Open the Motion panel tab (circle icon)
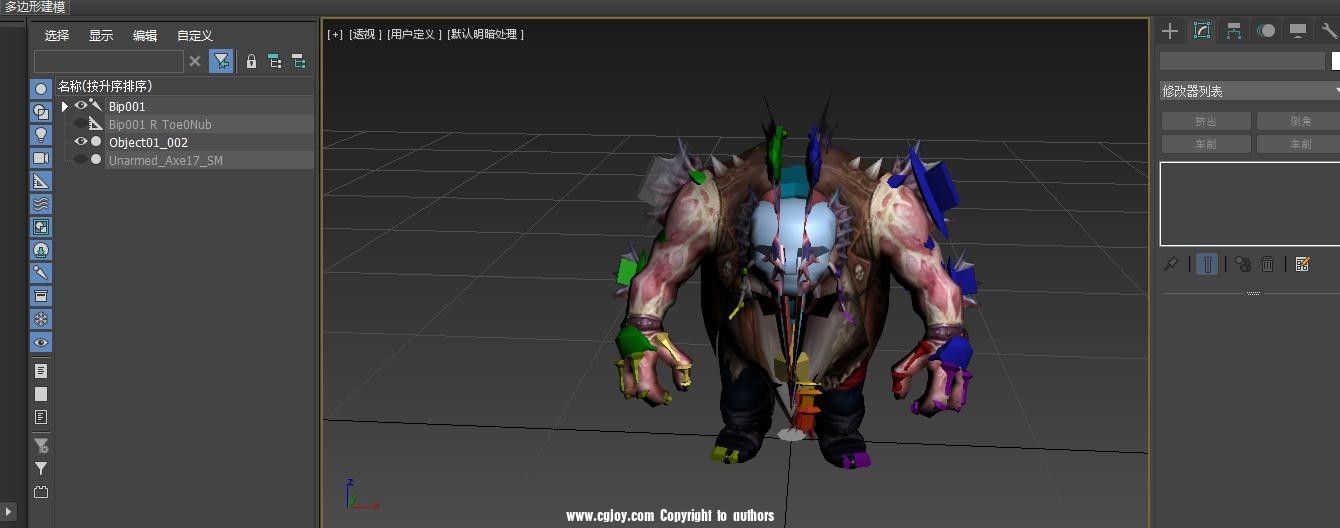 pyautogui.click(x=1266, y=31)
